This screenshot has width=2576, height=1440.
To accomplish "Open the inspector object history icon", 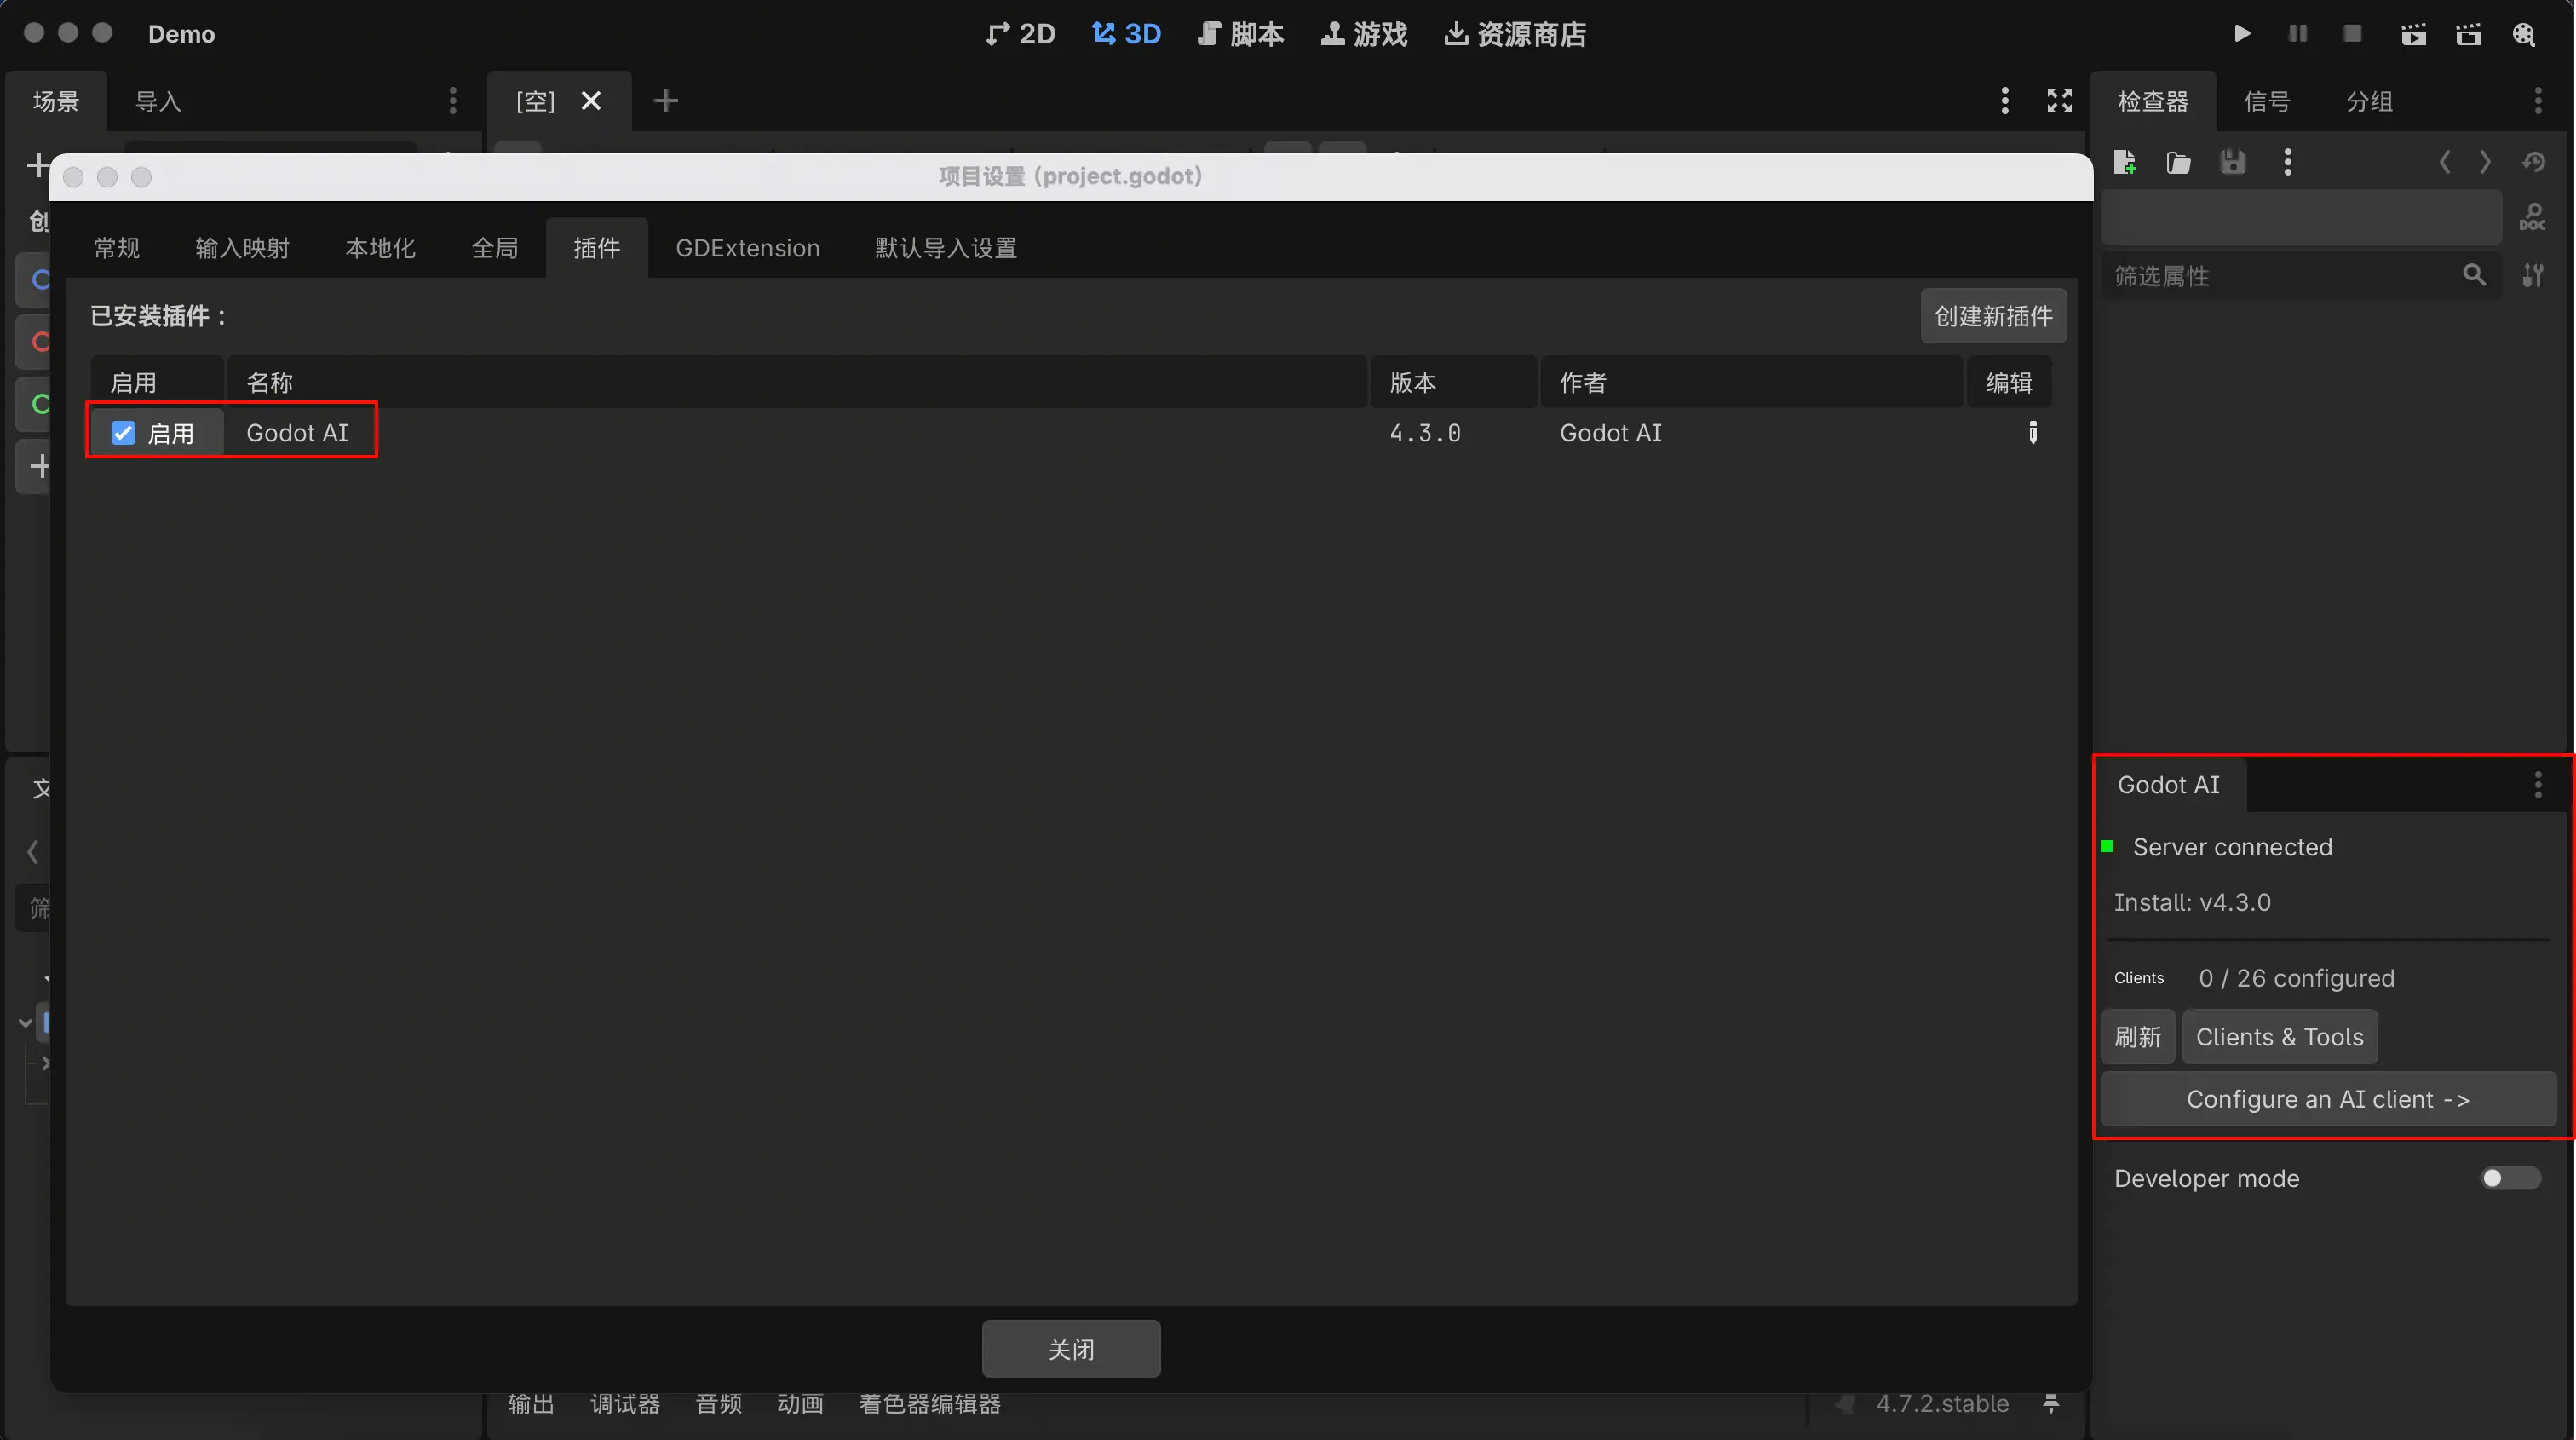I will [2533, 162].
